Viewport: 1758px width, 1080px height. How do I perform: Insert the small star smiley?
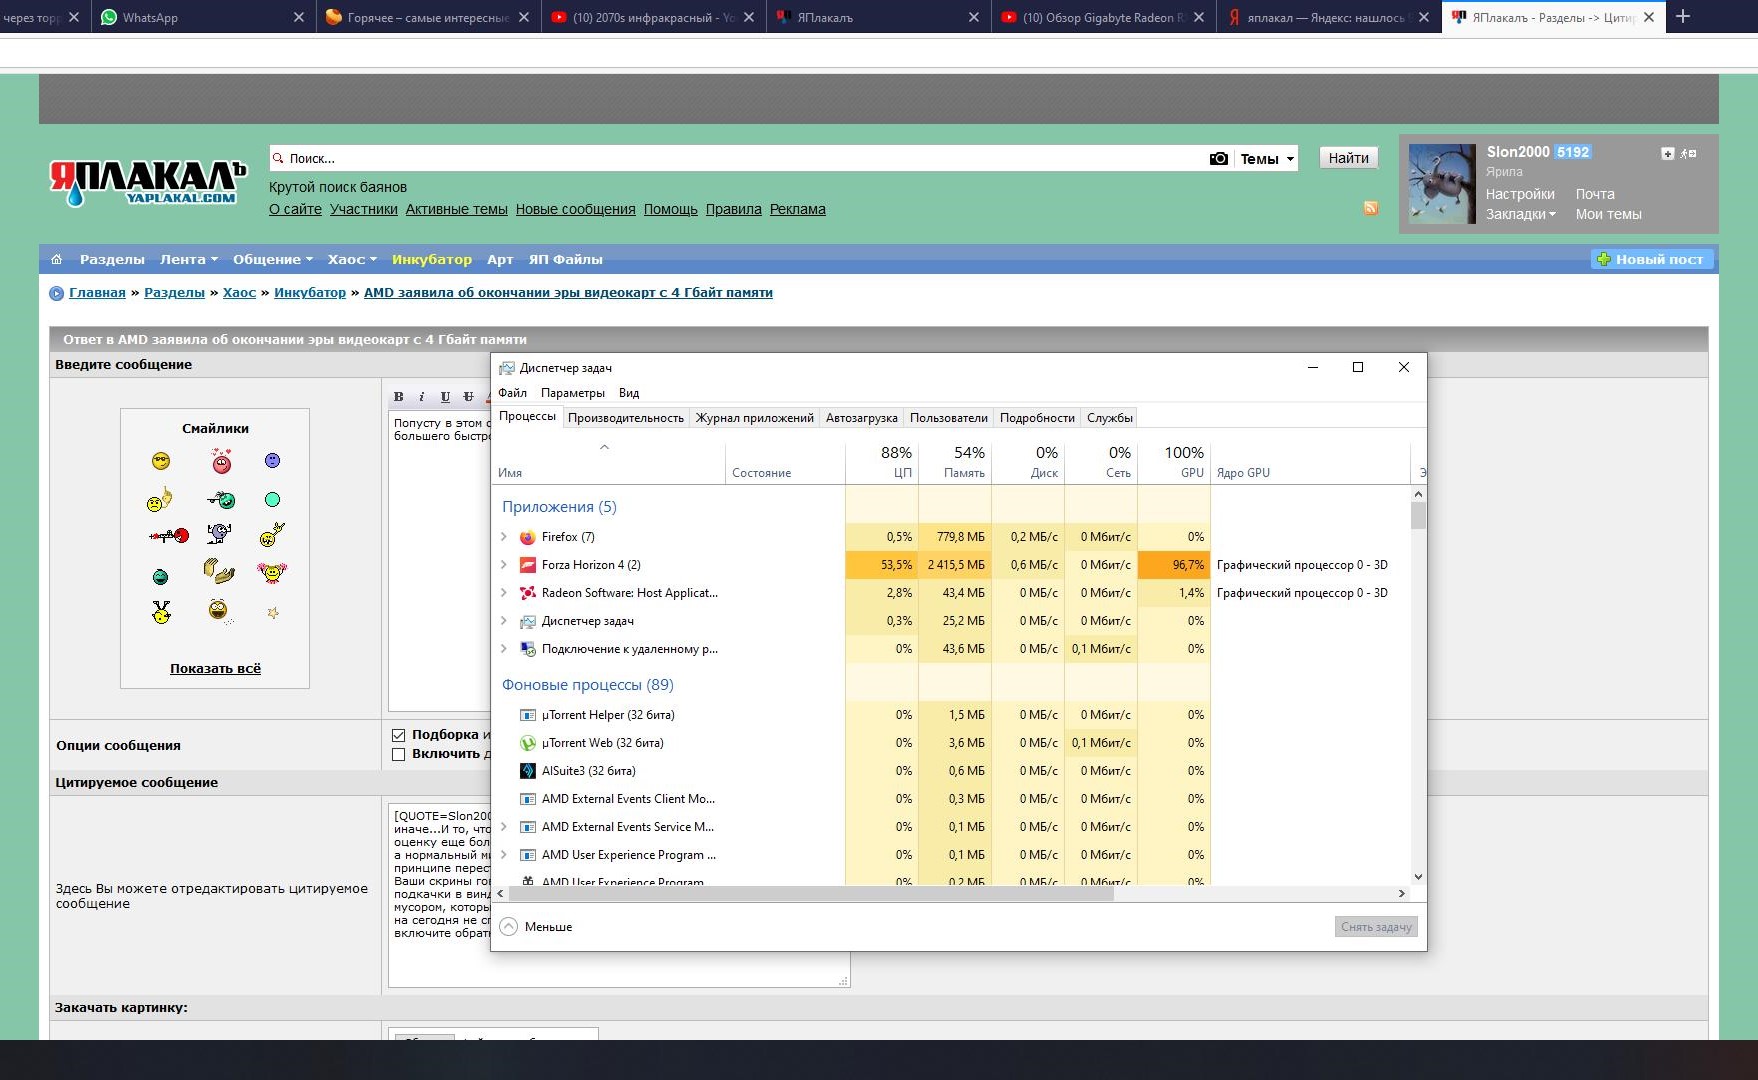[273, 612]
